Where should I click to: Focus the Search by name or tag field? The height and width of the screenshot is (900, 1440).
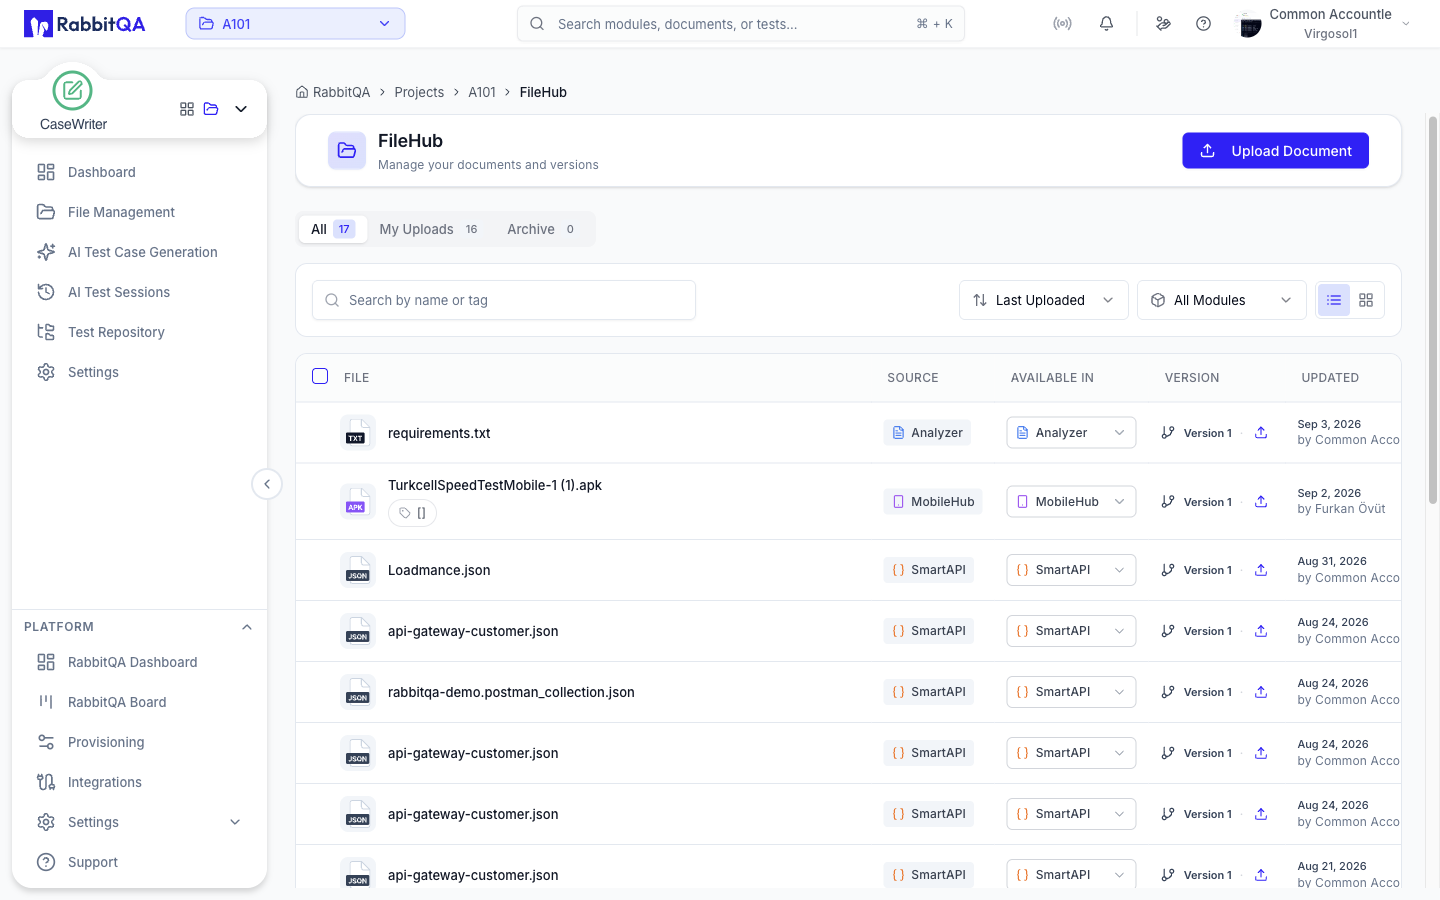coord(504,300)
